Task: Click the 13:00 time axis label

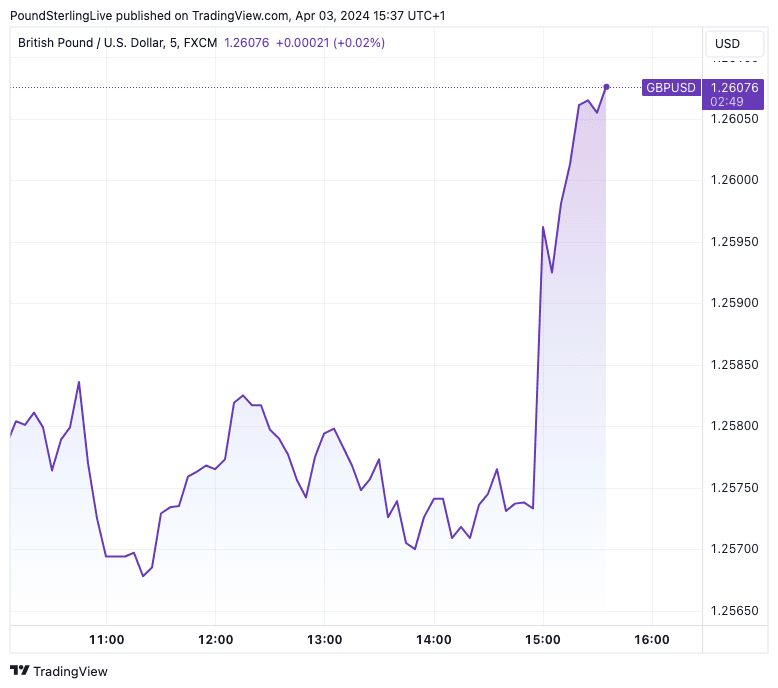Action: pyautogui.click(x=324, y=640)
